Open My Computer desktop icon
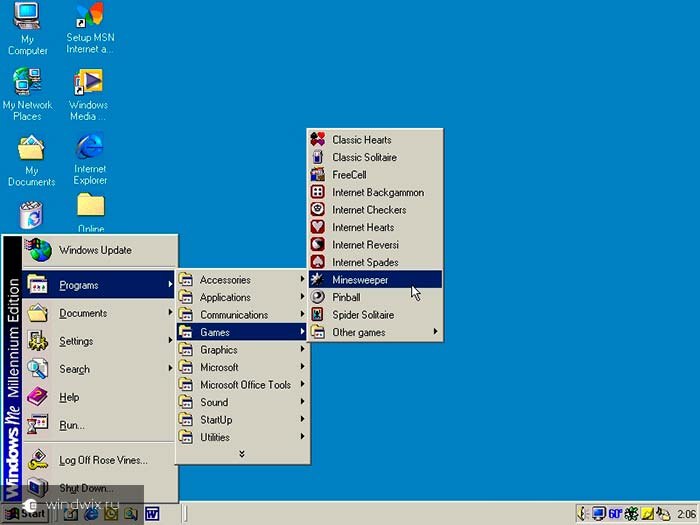Viewport: 700px width, 525px height. tap(27, 29)
